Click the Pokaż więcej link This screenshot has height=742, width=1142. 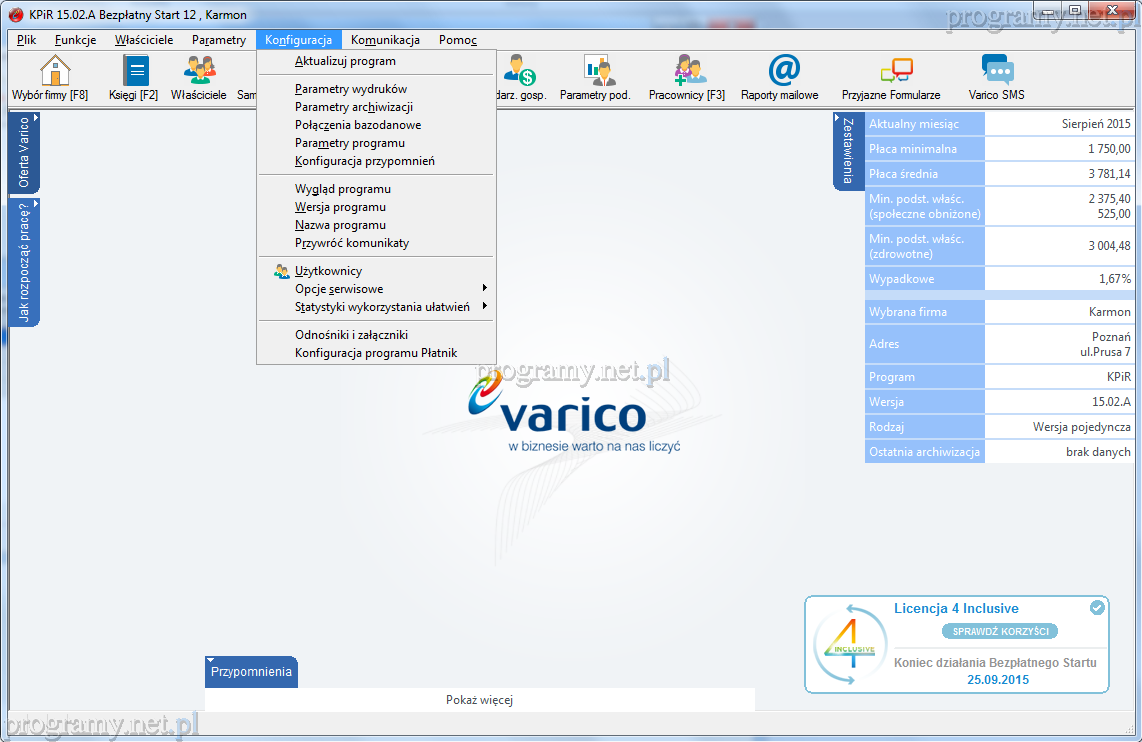click(x=479, y=700)
